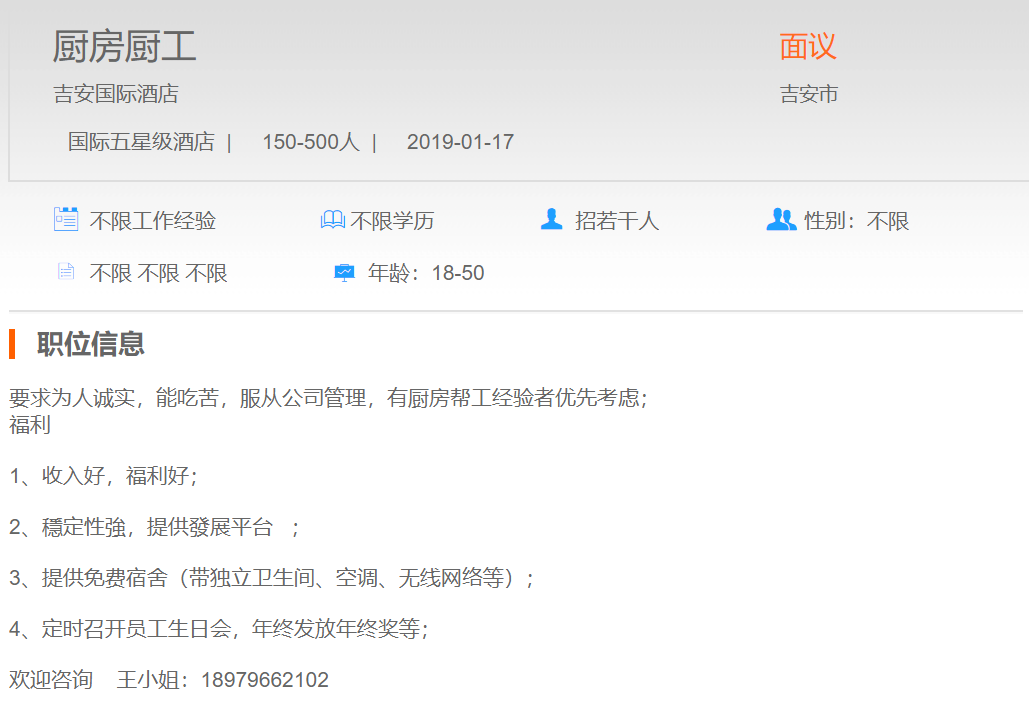Click the 不限学历 education label
Viewport: 1029px width, 708px height.
click(x=392, y=221)
